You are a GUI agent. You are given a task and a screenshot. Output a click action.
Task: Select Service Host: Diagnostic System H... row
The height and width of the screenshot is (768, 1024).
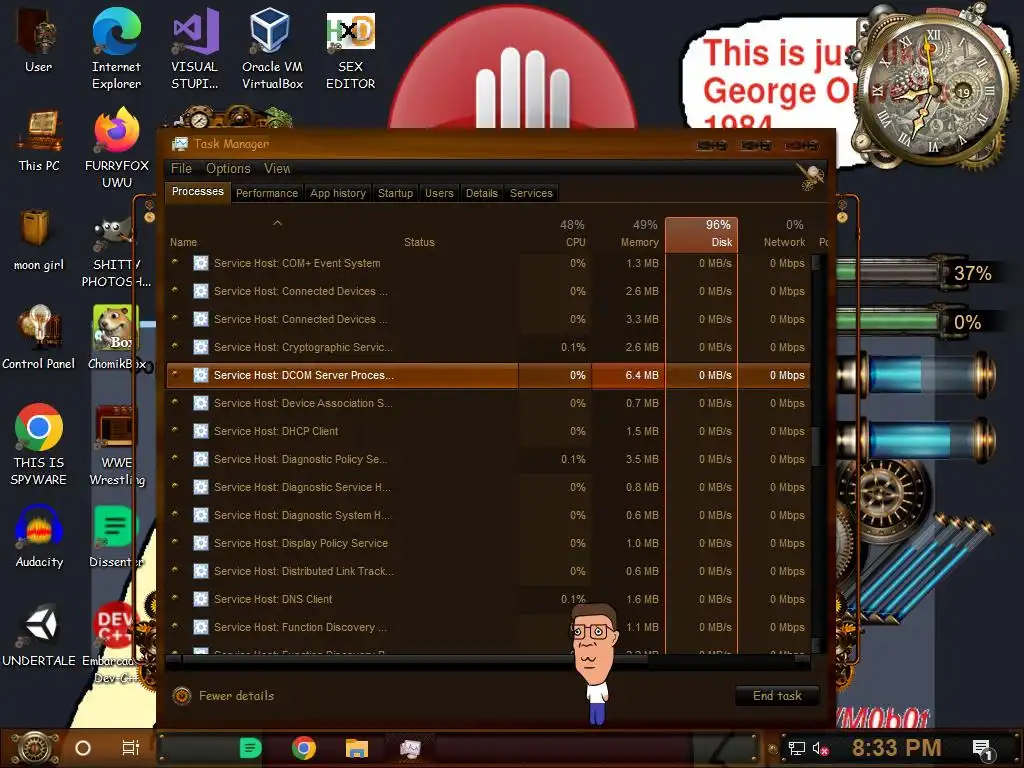point(487,515)
